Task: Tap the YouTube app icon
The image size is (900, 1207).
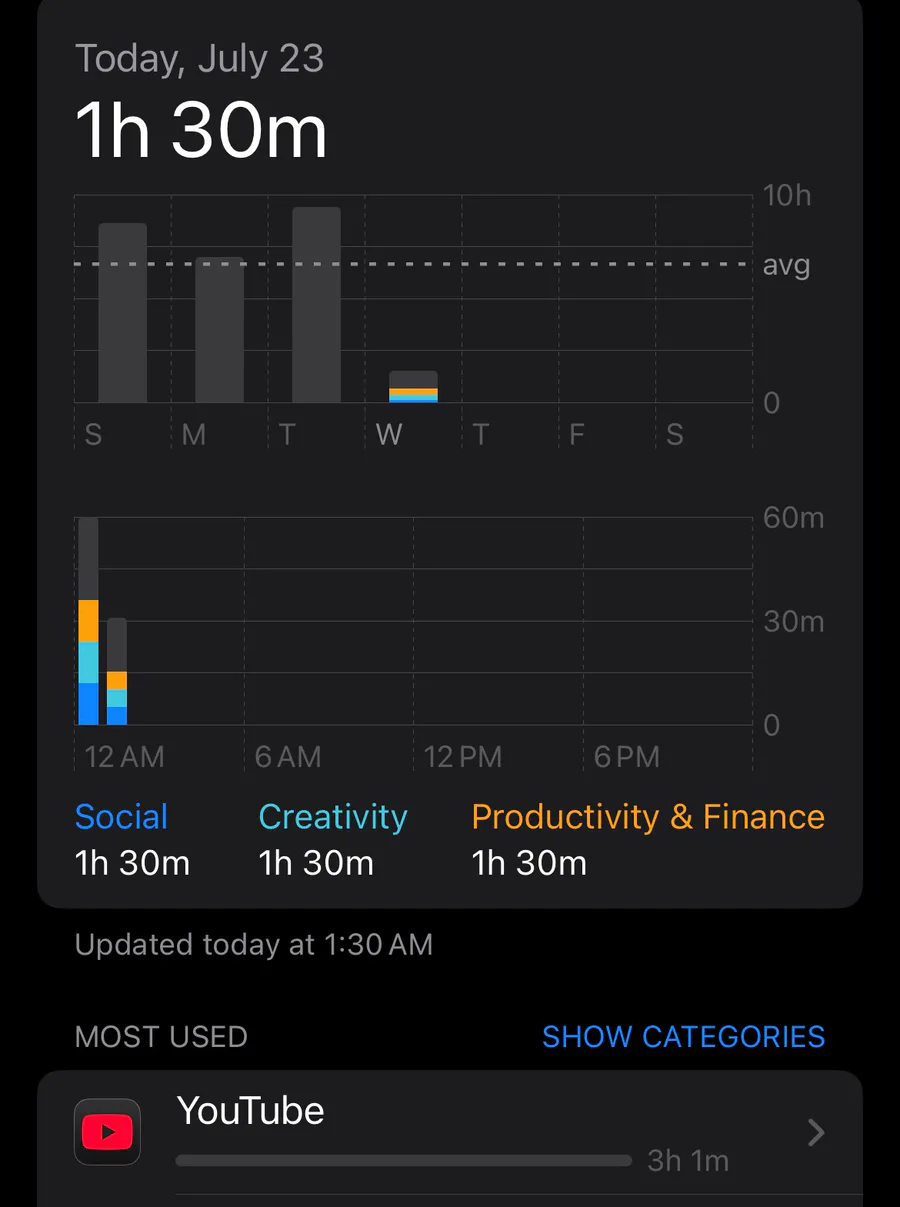Action: [107, 1132]
